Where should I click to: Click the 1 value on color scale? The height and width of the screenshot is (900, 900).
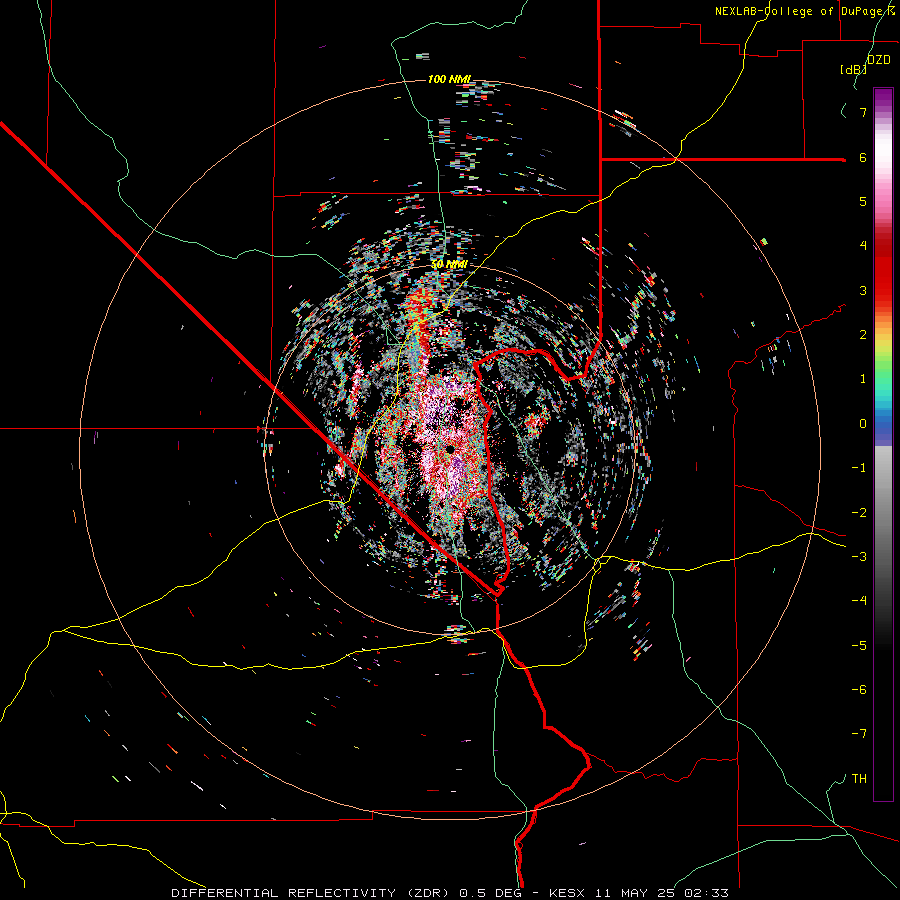click(863, 379)
